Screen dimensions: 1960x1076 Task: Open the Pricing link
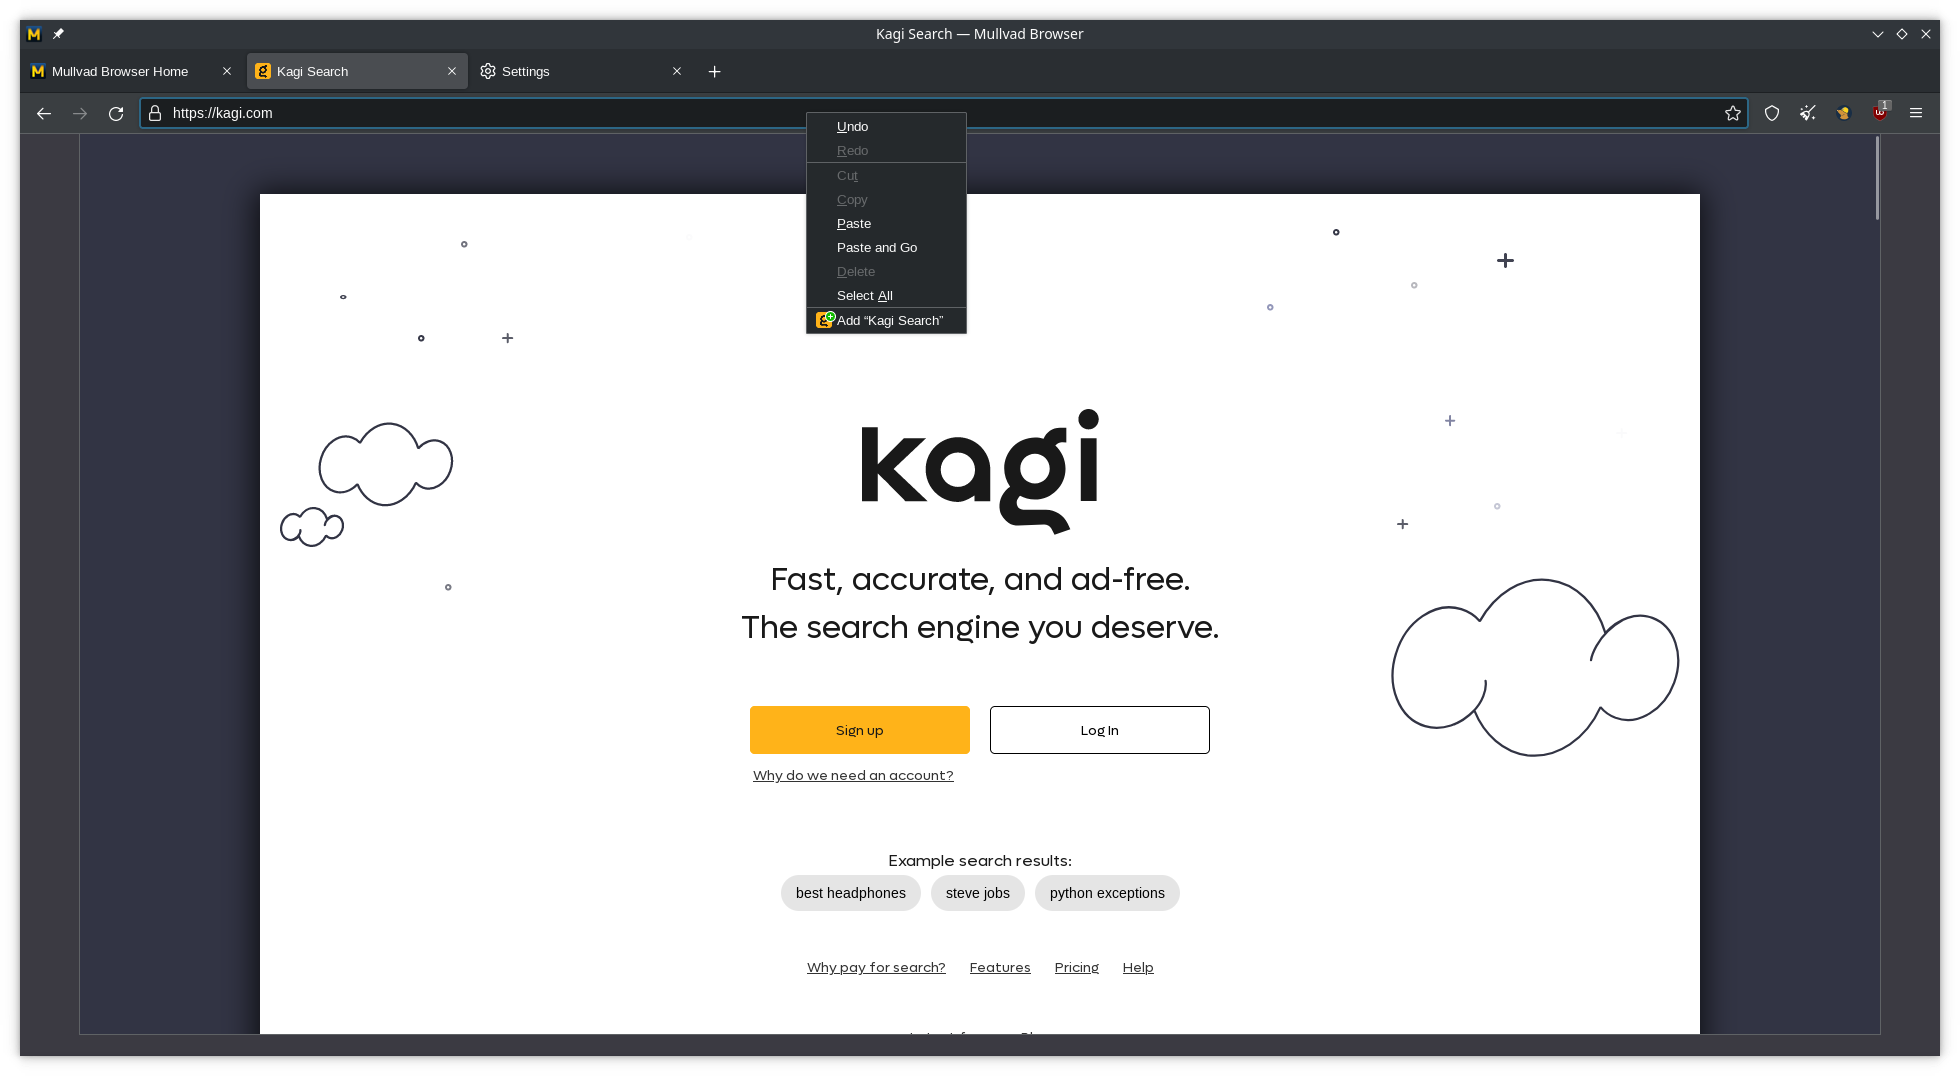pos(1077,967)
